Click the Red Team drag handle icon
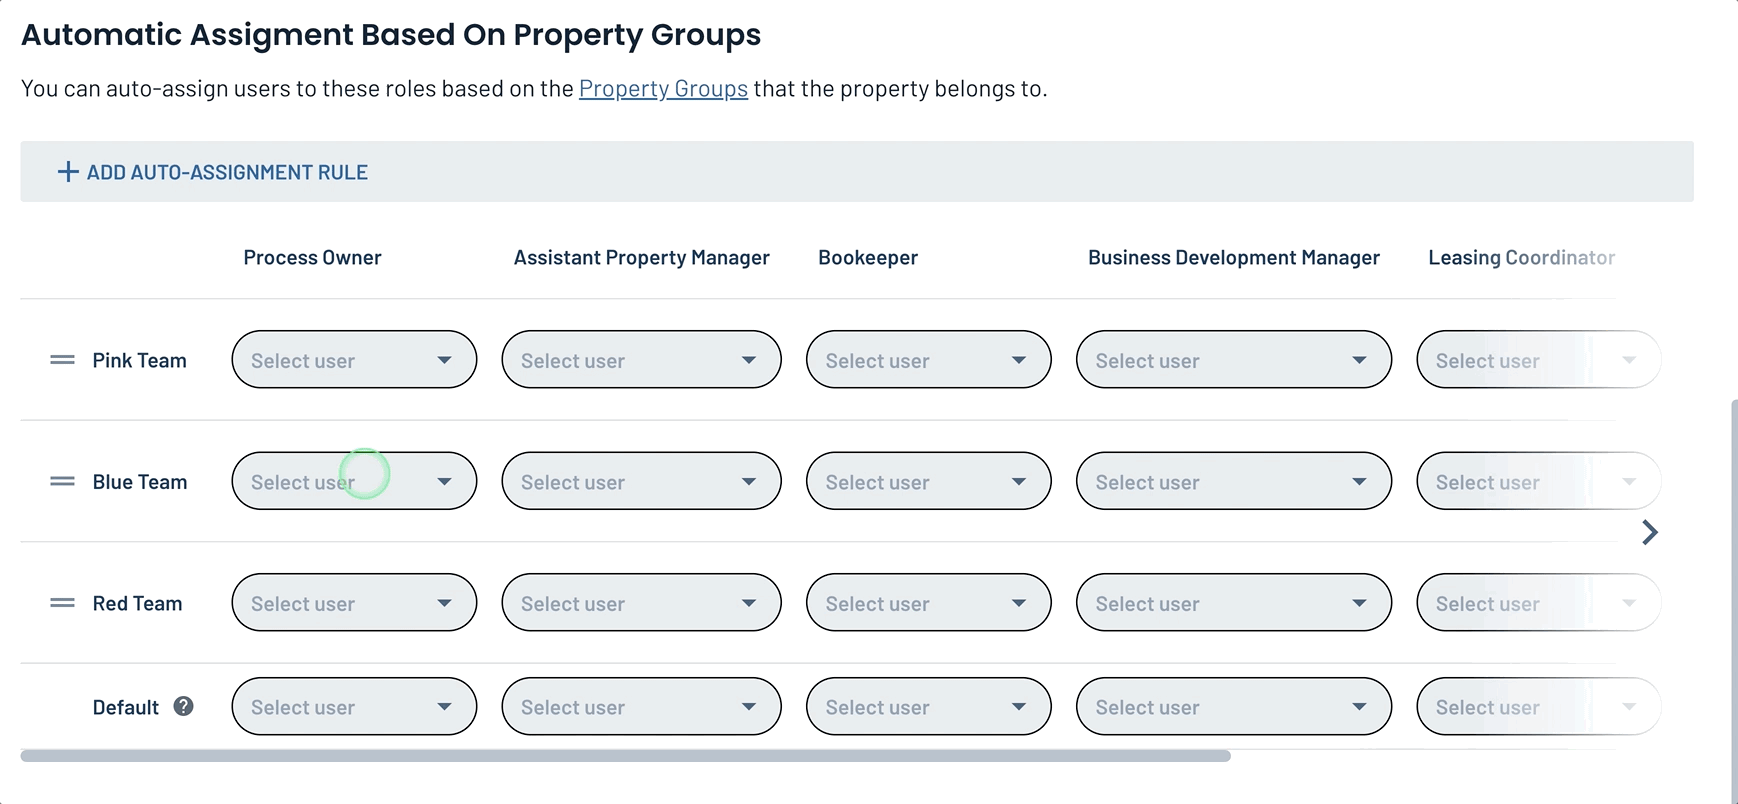Image resolution: width=1738 pixels, height=804 pixels. 62,603
